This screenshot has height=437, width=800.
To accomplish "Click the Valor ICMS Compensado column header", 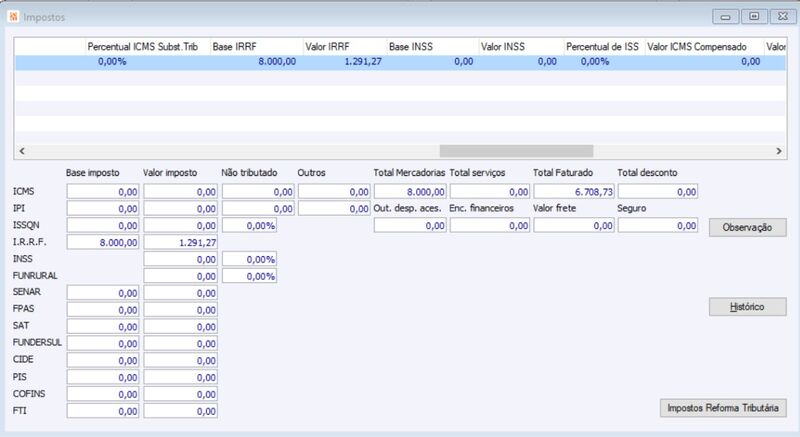I will tap(704, 46).
